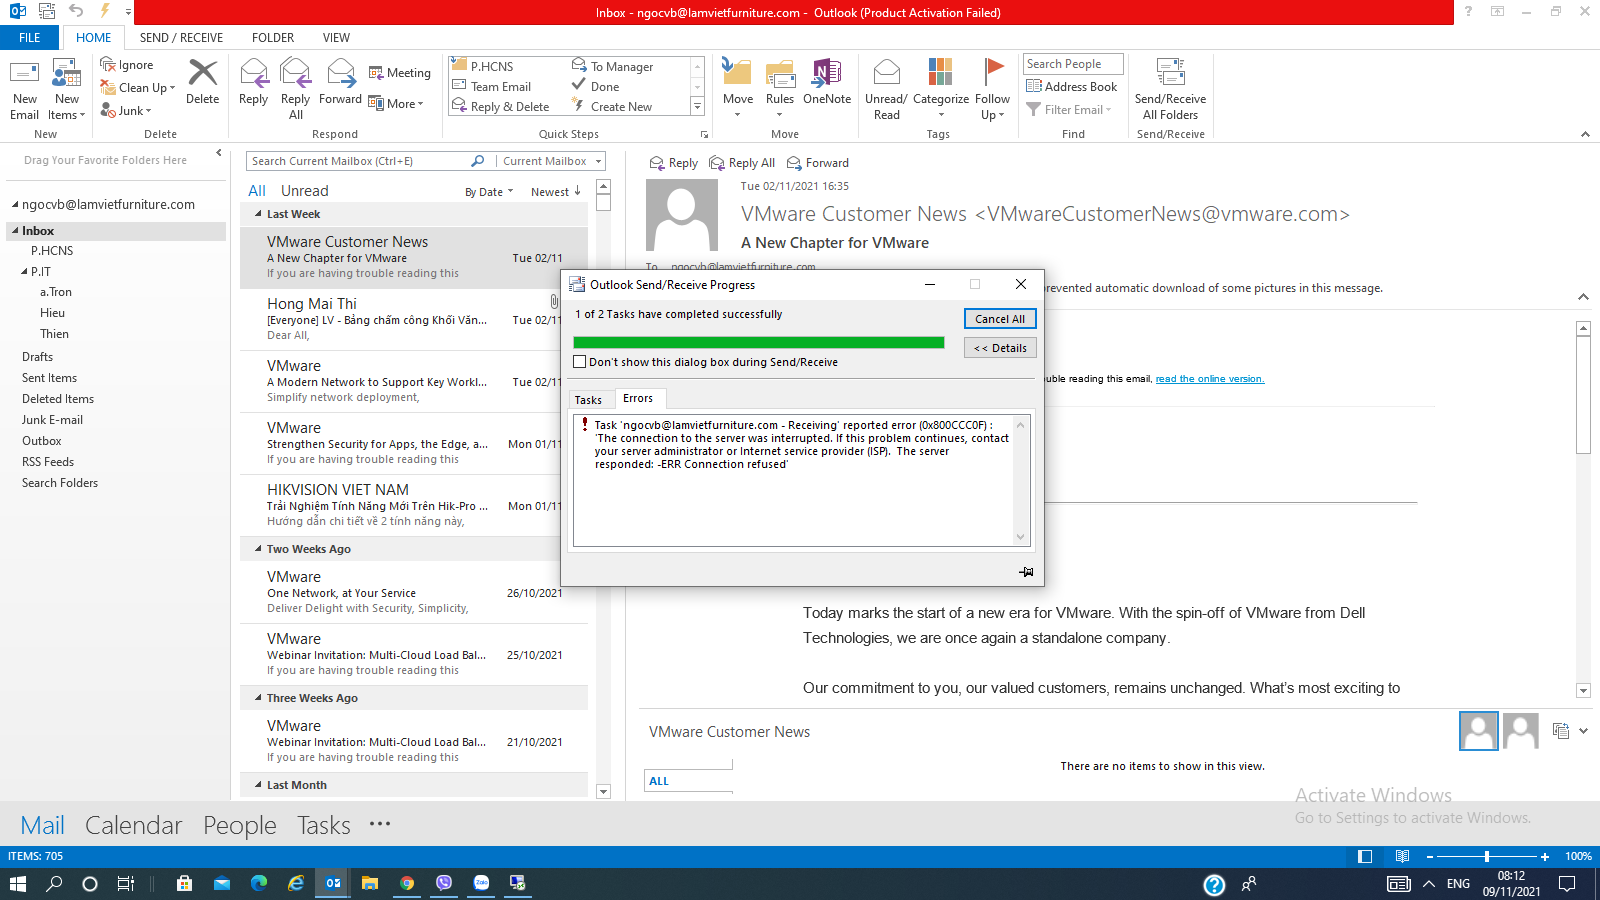Adjust the zoom slider in status bar

click(x=1487, y=856)
